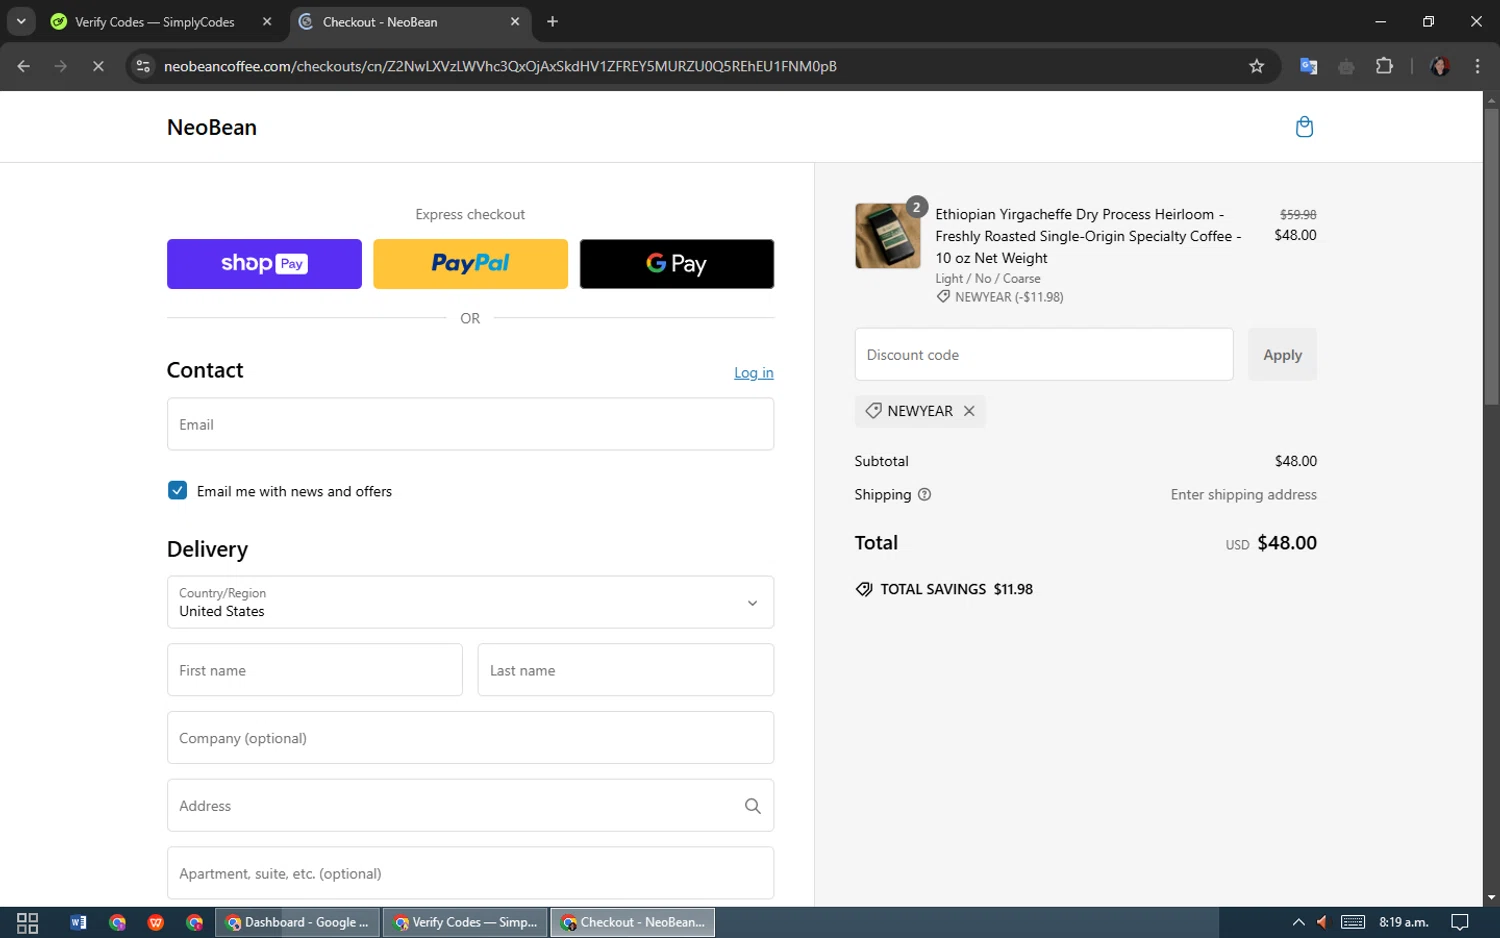Click the muted speaker volume icon

point(1322,922)
